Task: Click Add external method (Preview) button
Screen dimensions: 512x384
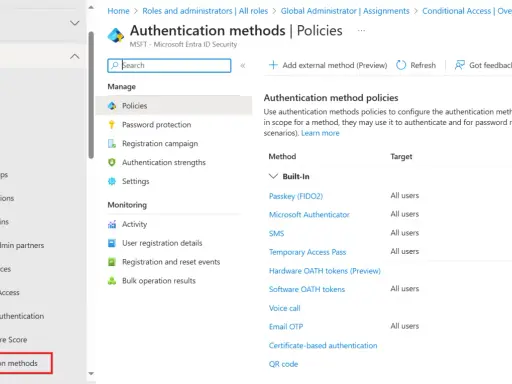Action: click(x=328, y=65)
